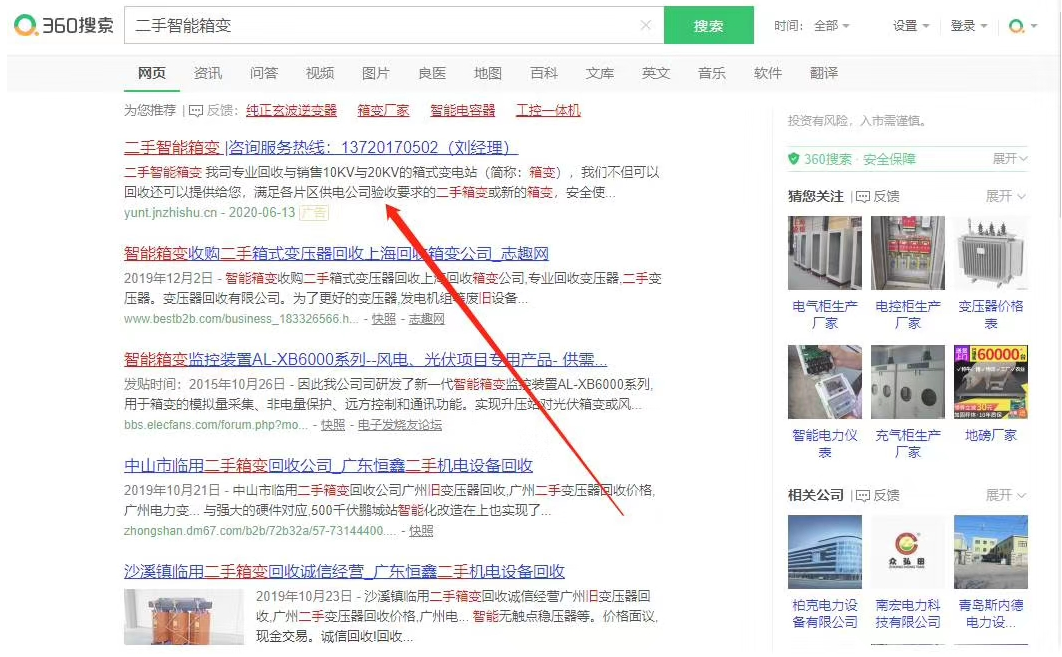Image resolution: width=1062 pixels, height=657 pixels.
Task: Click 反馈 beside 相关公司
Action: 878,495
